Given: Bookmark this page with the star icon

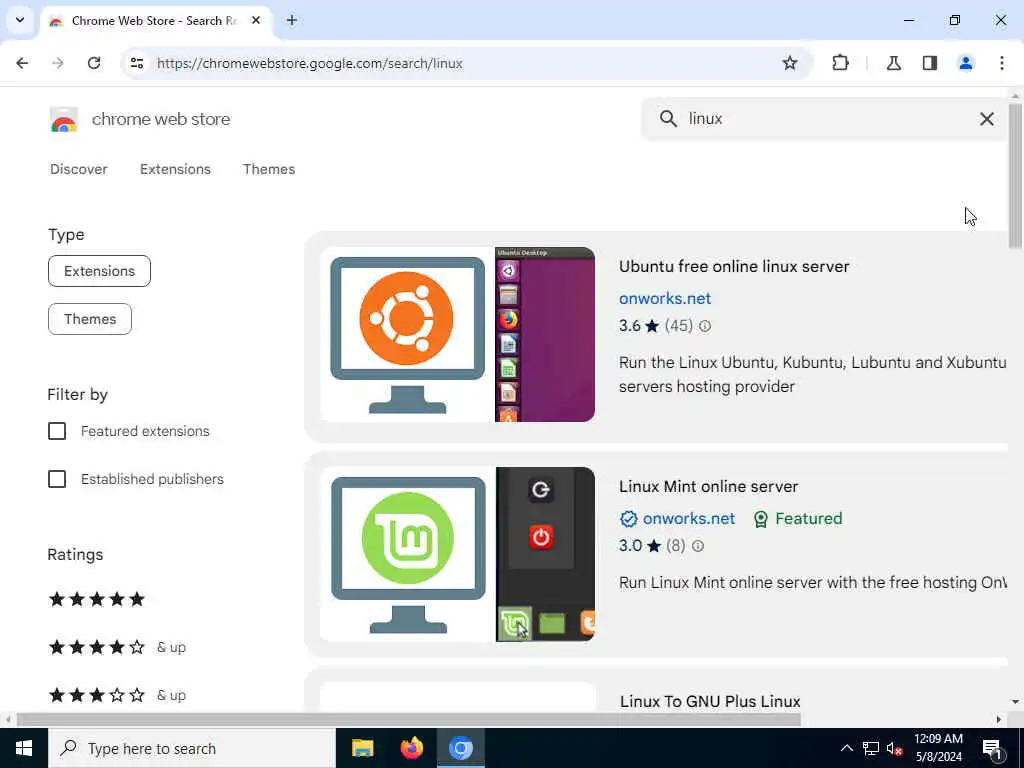Looking at the screenshot, I should 790,63.
